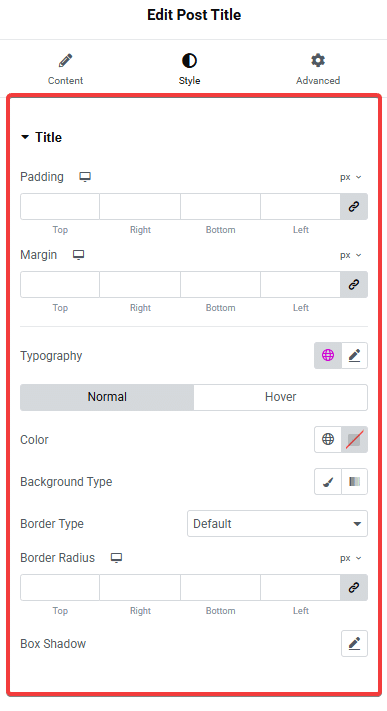Viewport: 387px width, 711px height.
Task: Open the Box Shadow edit pencil
Action: pyautogui.click(x=354, y=643)
